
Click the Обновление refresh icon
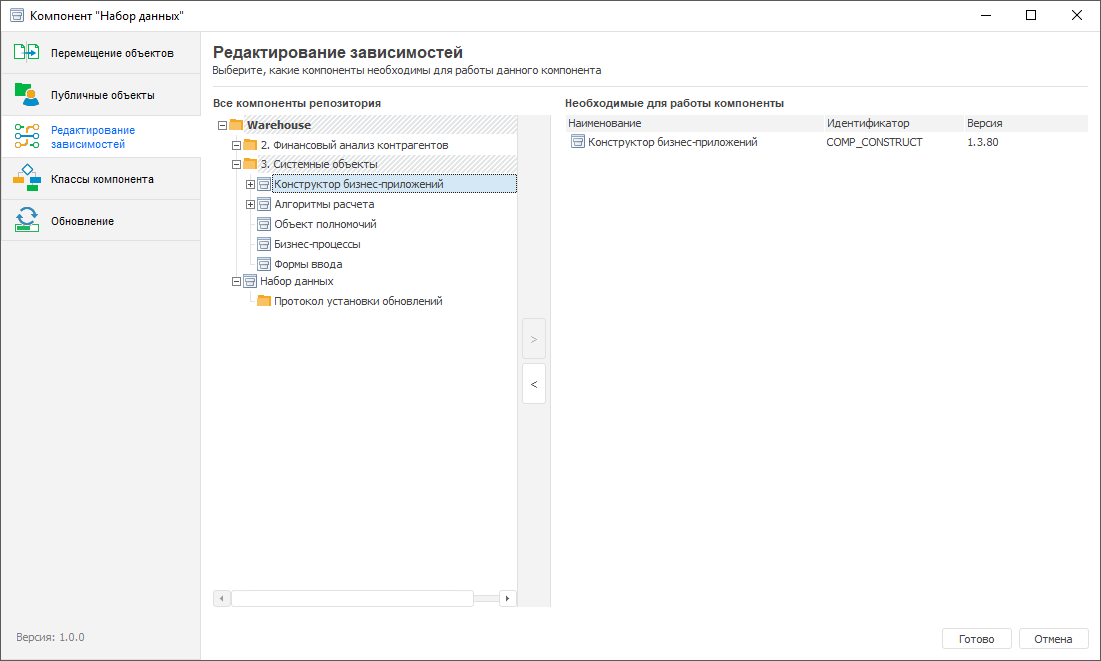[27, 221]
